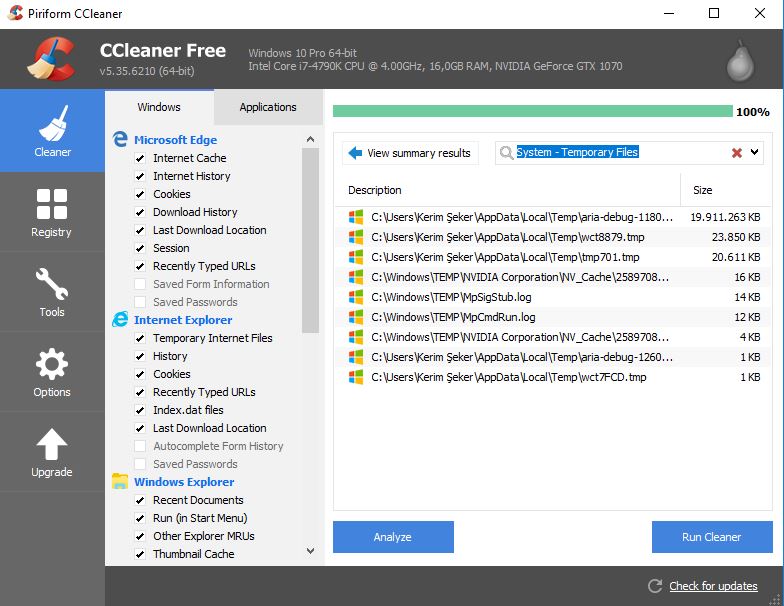This screenshot has width=784, height=606.
Task: Enable Edge Saved Passwords checkbox
Action: pyautogui.click(x=140, y=302)
